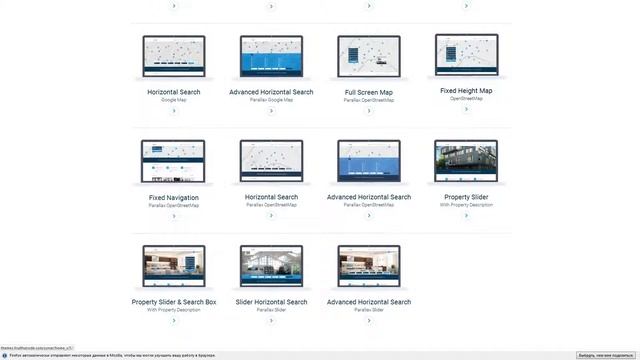Click Horizontal Search title above Google Map

tap(174, 92)
